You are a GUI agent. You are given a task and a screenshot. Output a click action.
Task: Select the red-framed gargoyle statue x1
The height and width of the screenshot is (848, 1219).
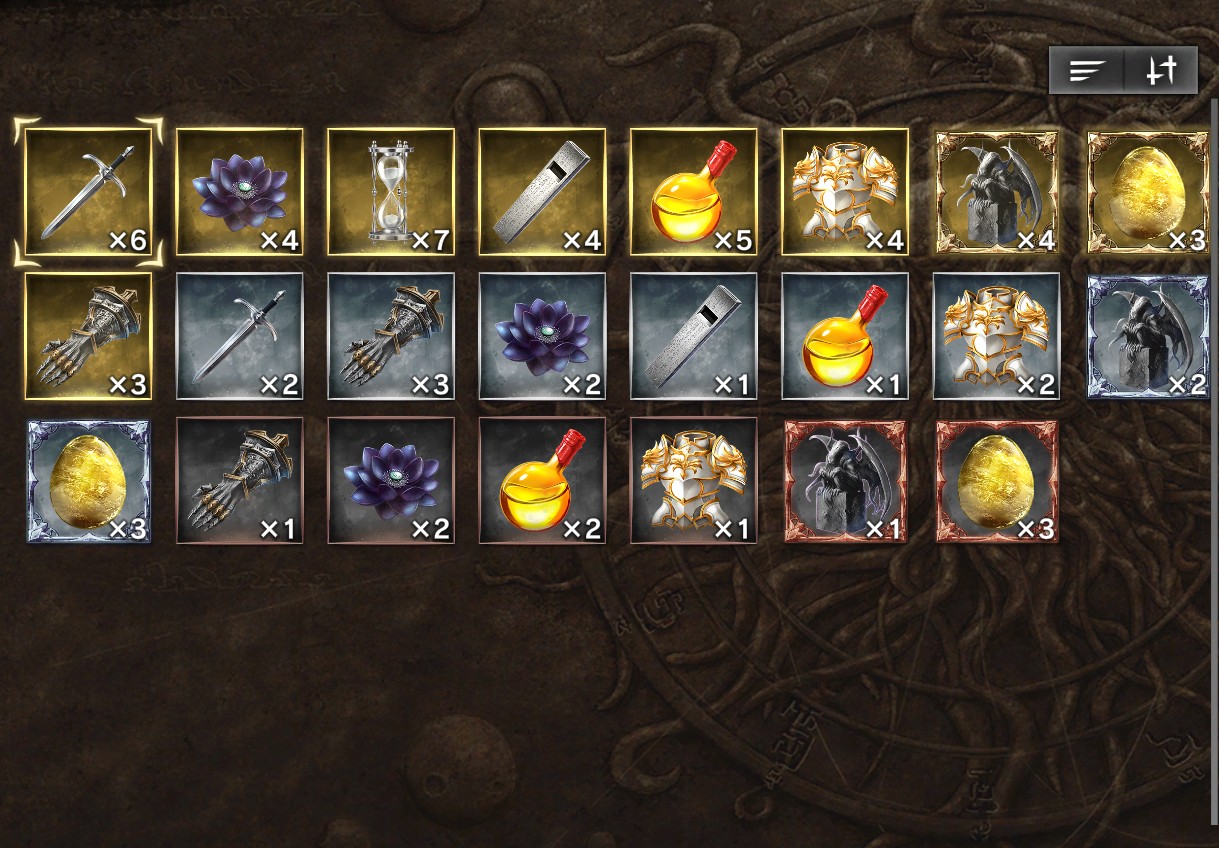tap(845, 480)
